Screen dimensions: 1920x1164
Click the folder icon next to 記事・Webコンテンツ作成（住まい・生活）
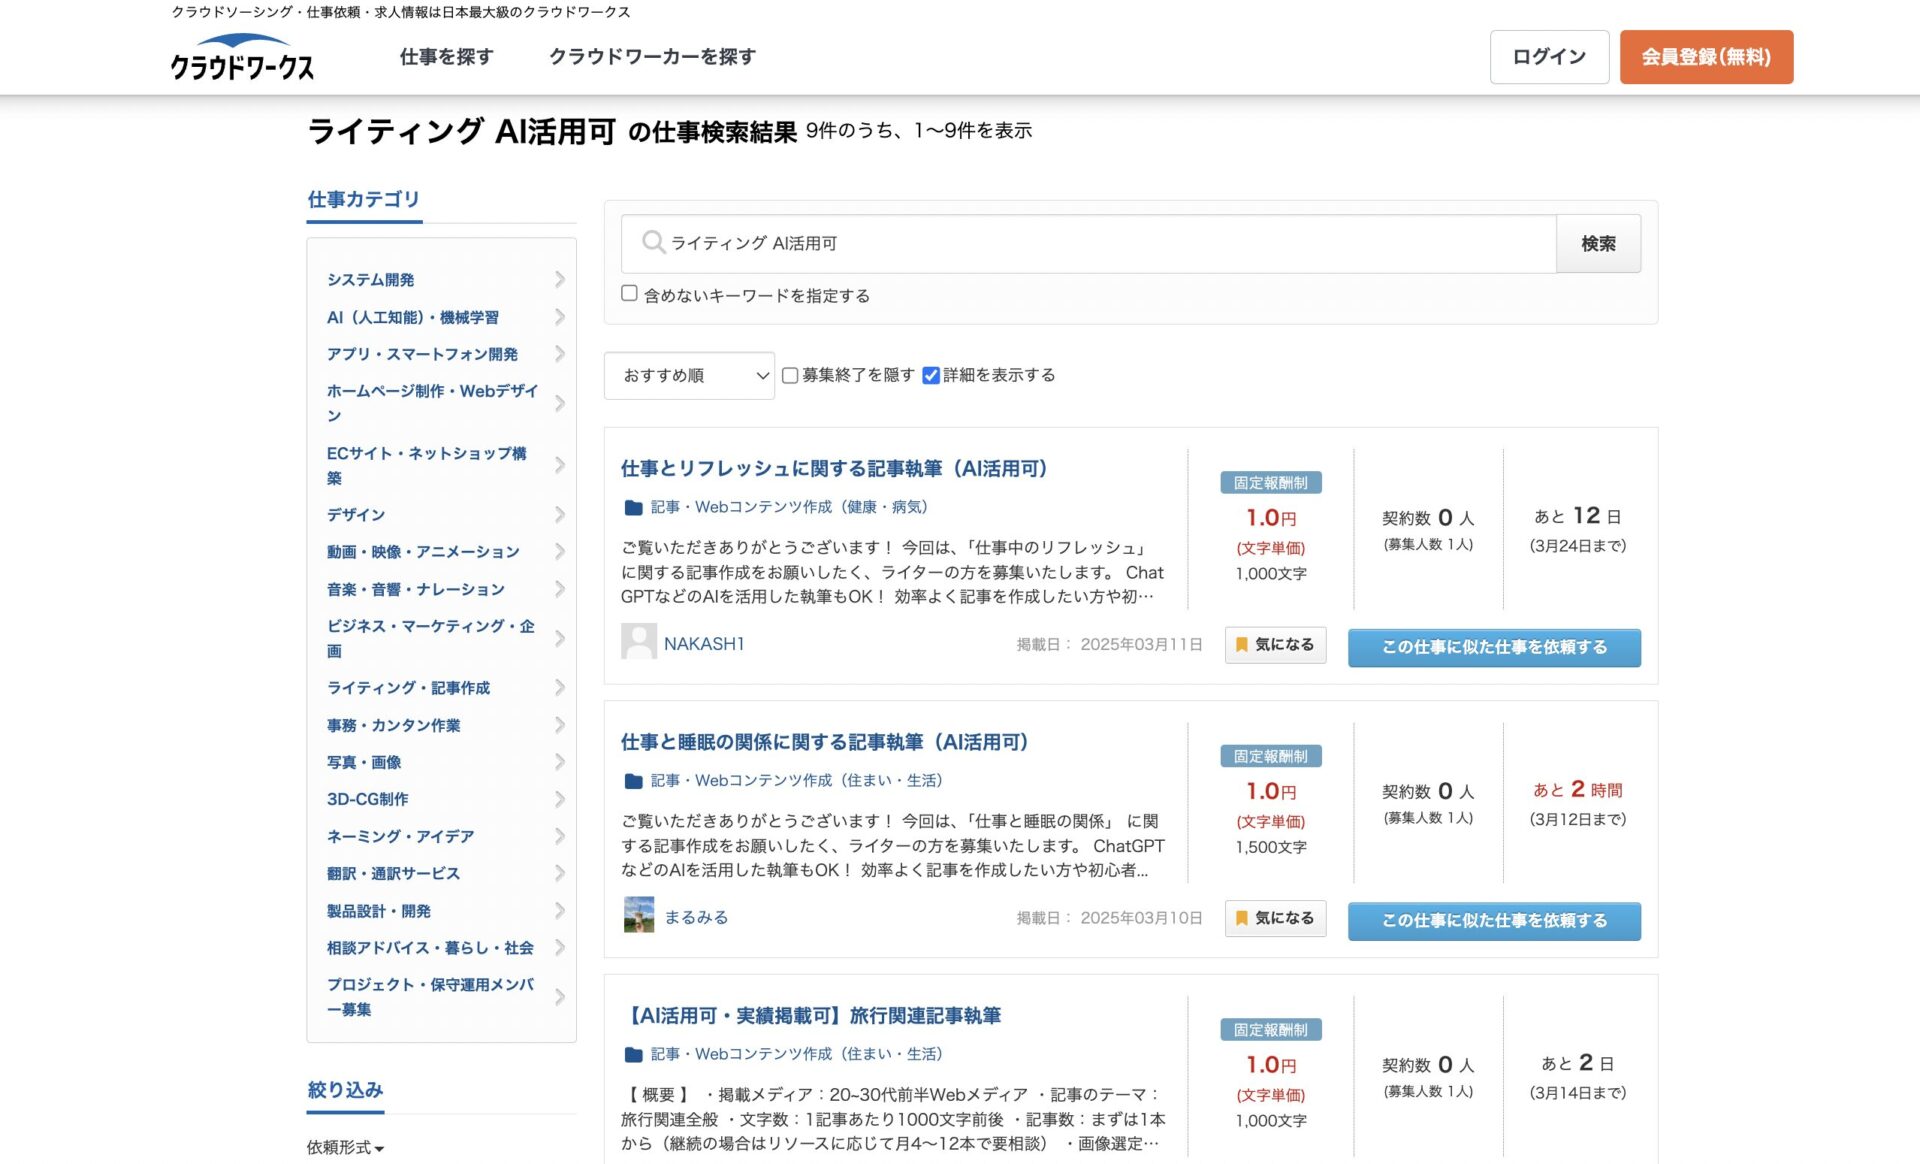pos(632,780)
